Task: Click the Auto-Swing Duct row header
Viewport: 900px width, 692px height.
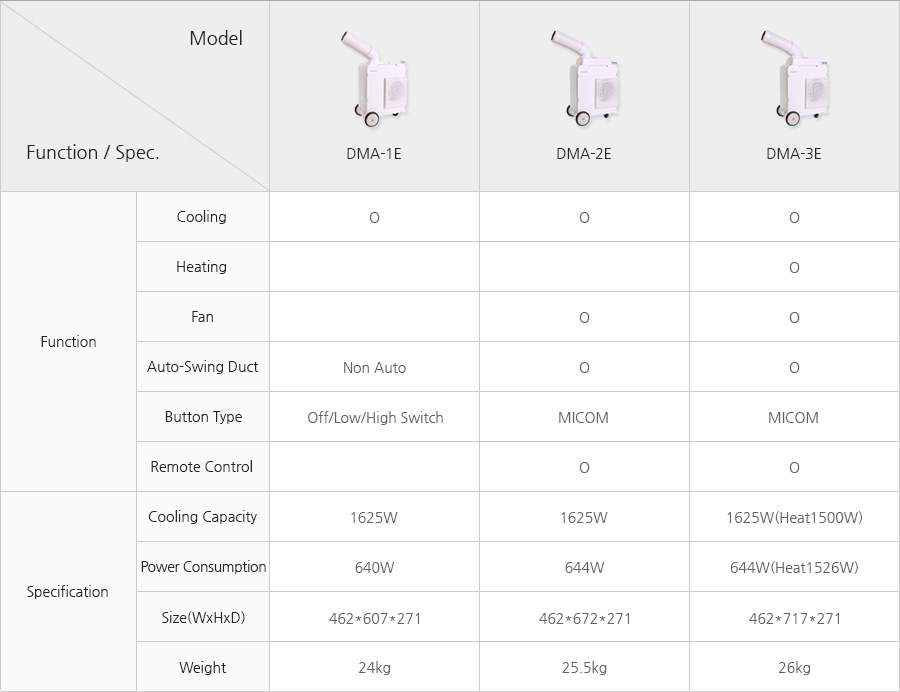Action: click(x=203, y=367)
